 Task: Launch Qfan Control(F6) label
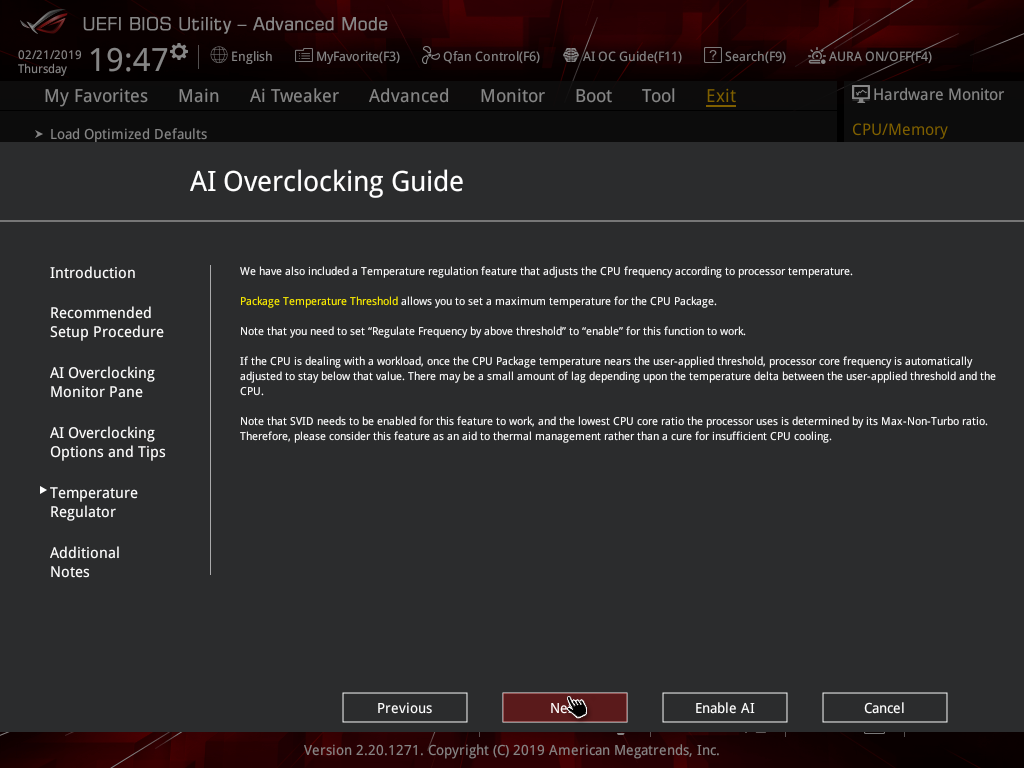491,57
